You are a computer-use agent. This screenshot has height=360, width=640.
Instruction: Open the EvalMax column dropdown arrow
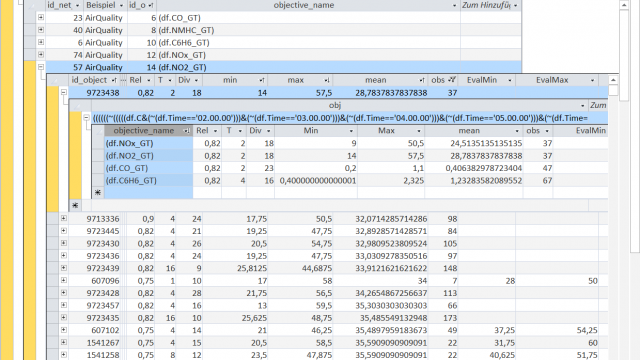coord(592,80)
